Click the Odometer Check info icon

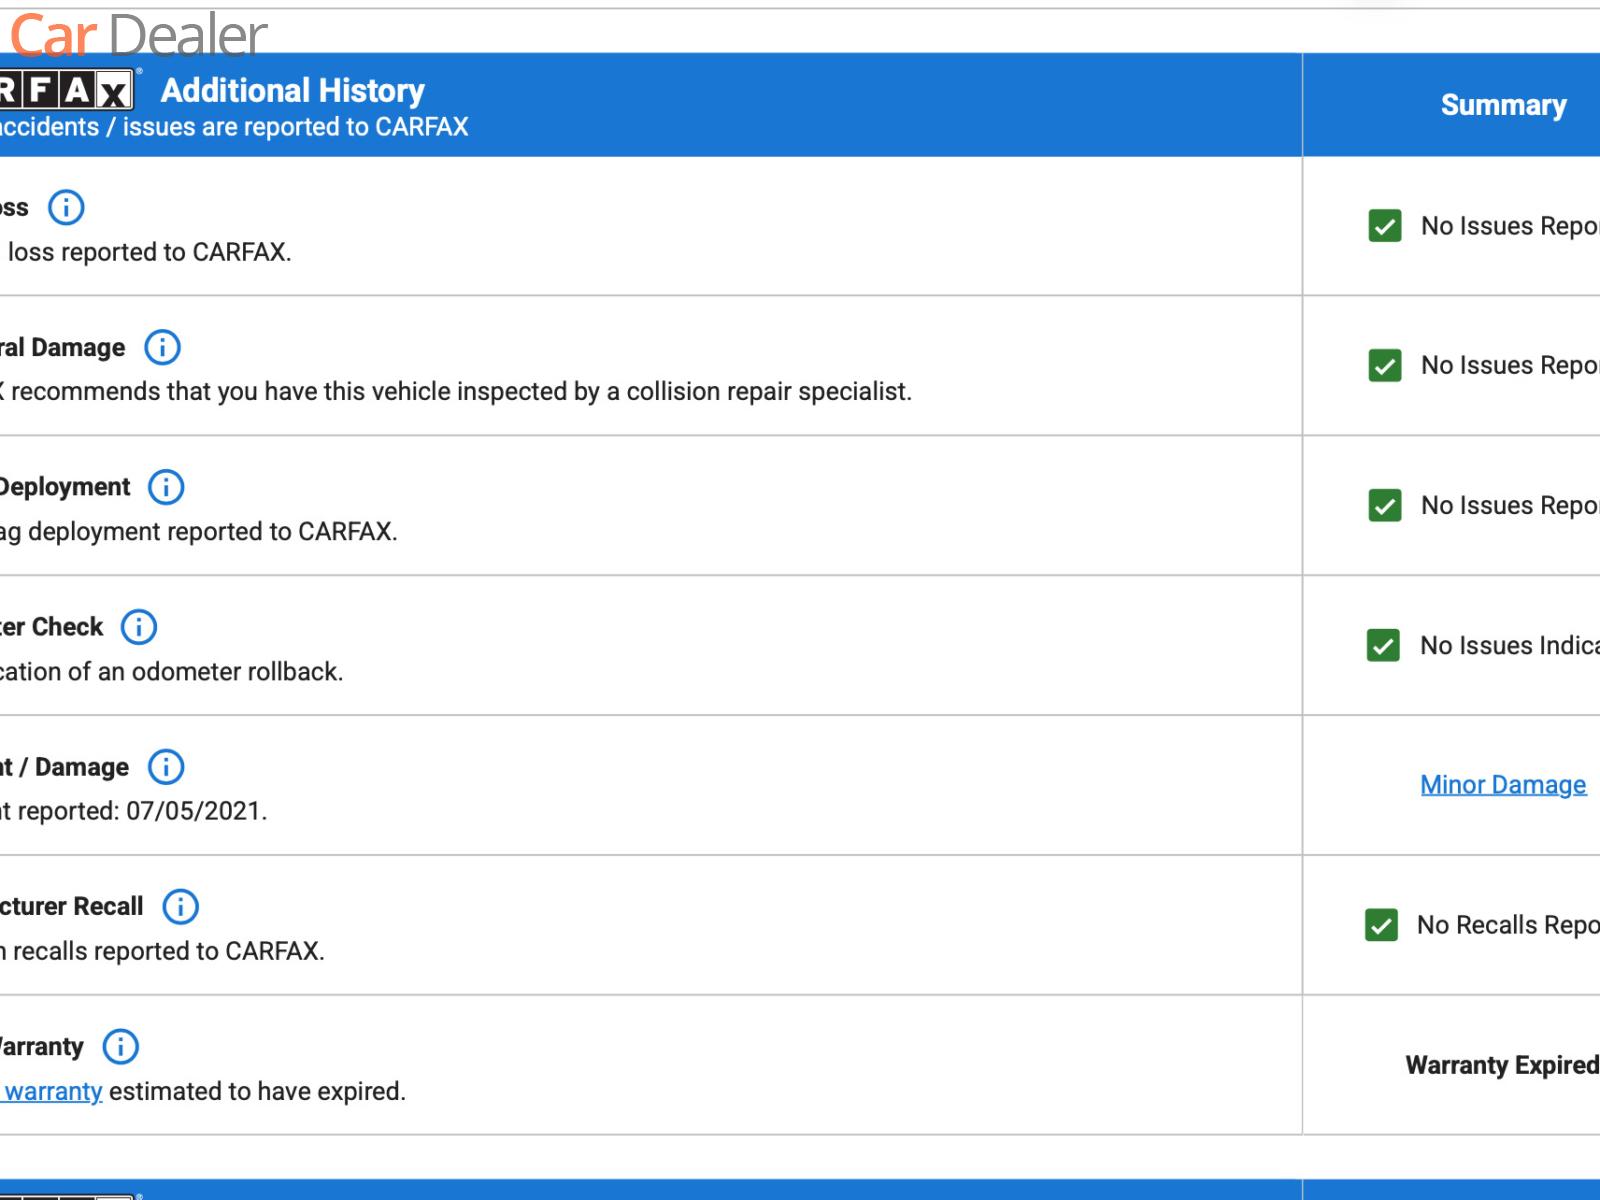139,628
